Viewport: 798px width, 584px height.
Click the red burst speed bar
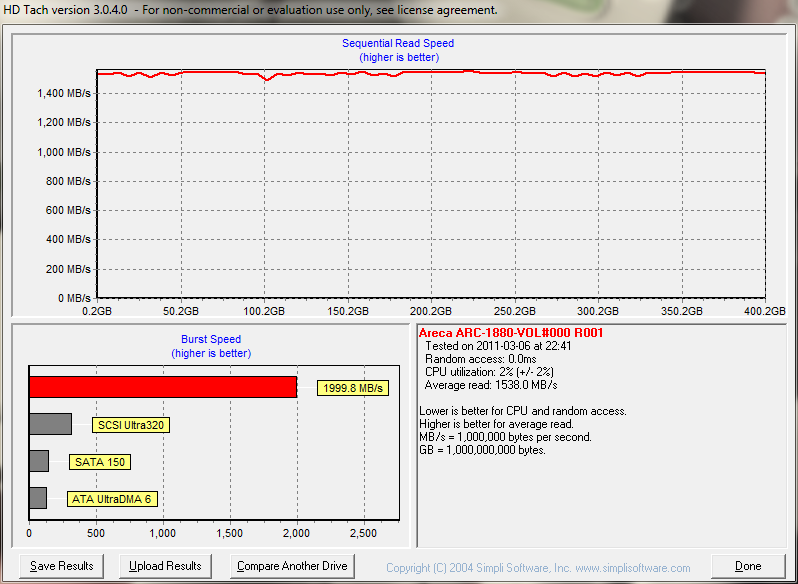click(163, 387)
